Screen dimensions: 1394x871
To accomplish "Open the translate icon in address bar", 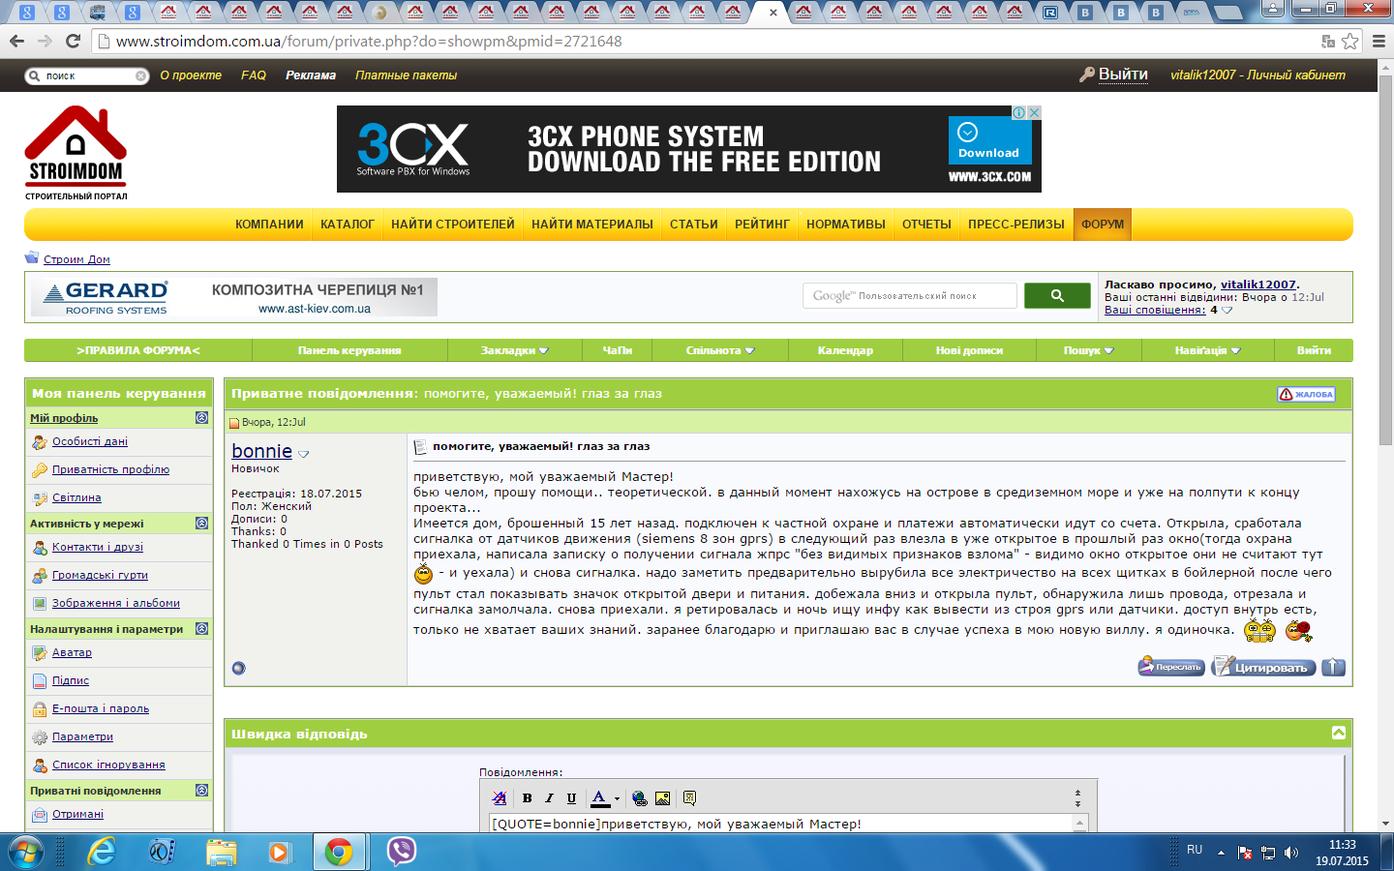I will [x=1328, y=41].
